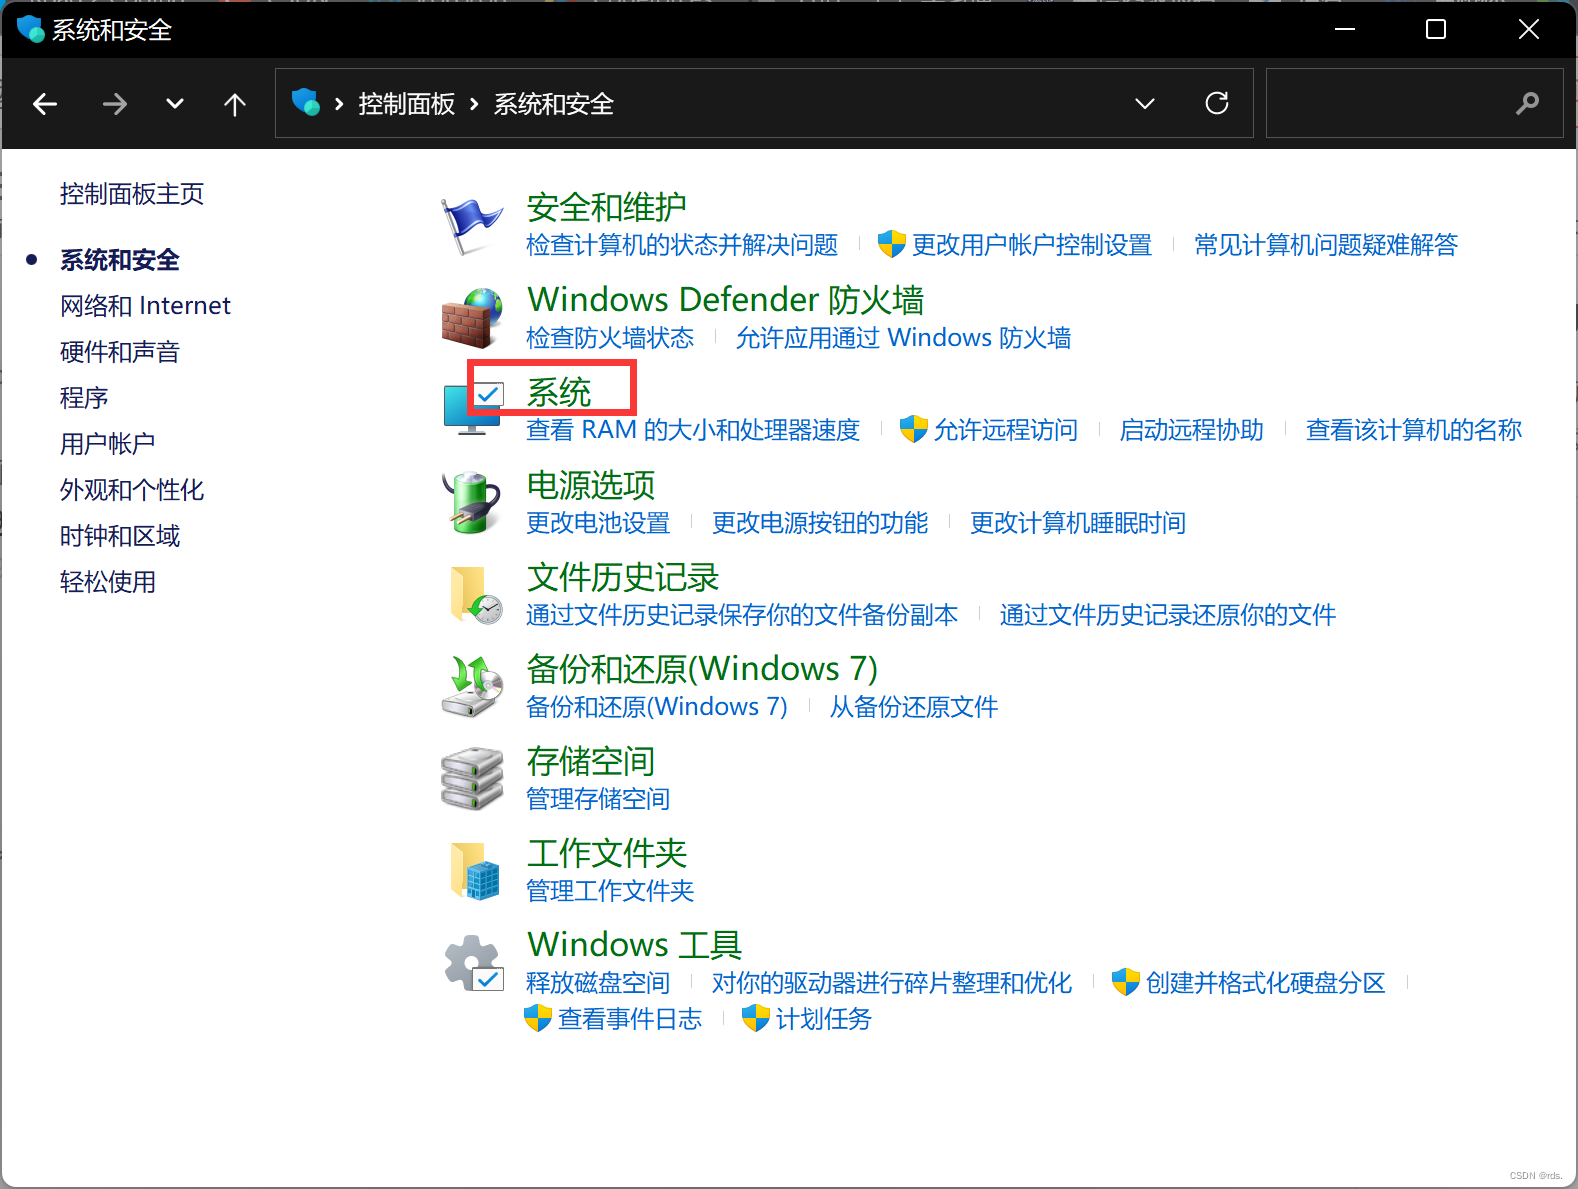Click the Backup and Restore drive icon
This screenshot has height=1189, width=1578.
pos(472,686)
